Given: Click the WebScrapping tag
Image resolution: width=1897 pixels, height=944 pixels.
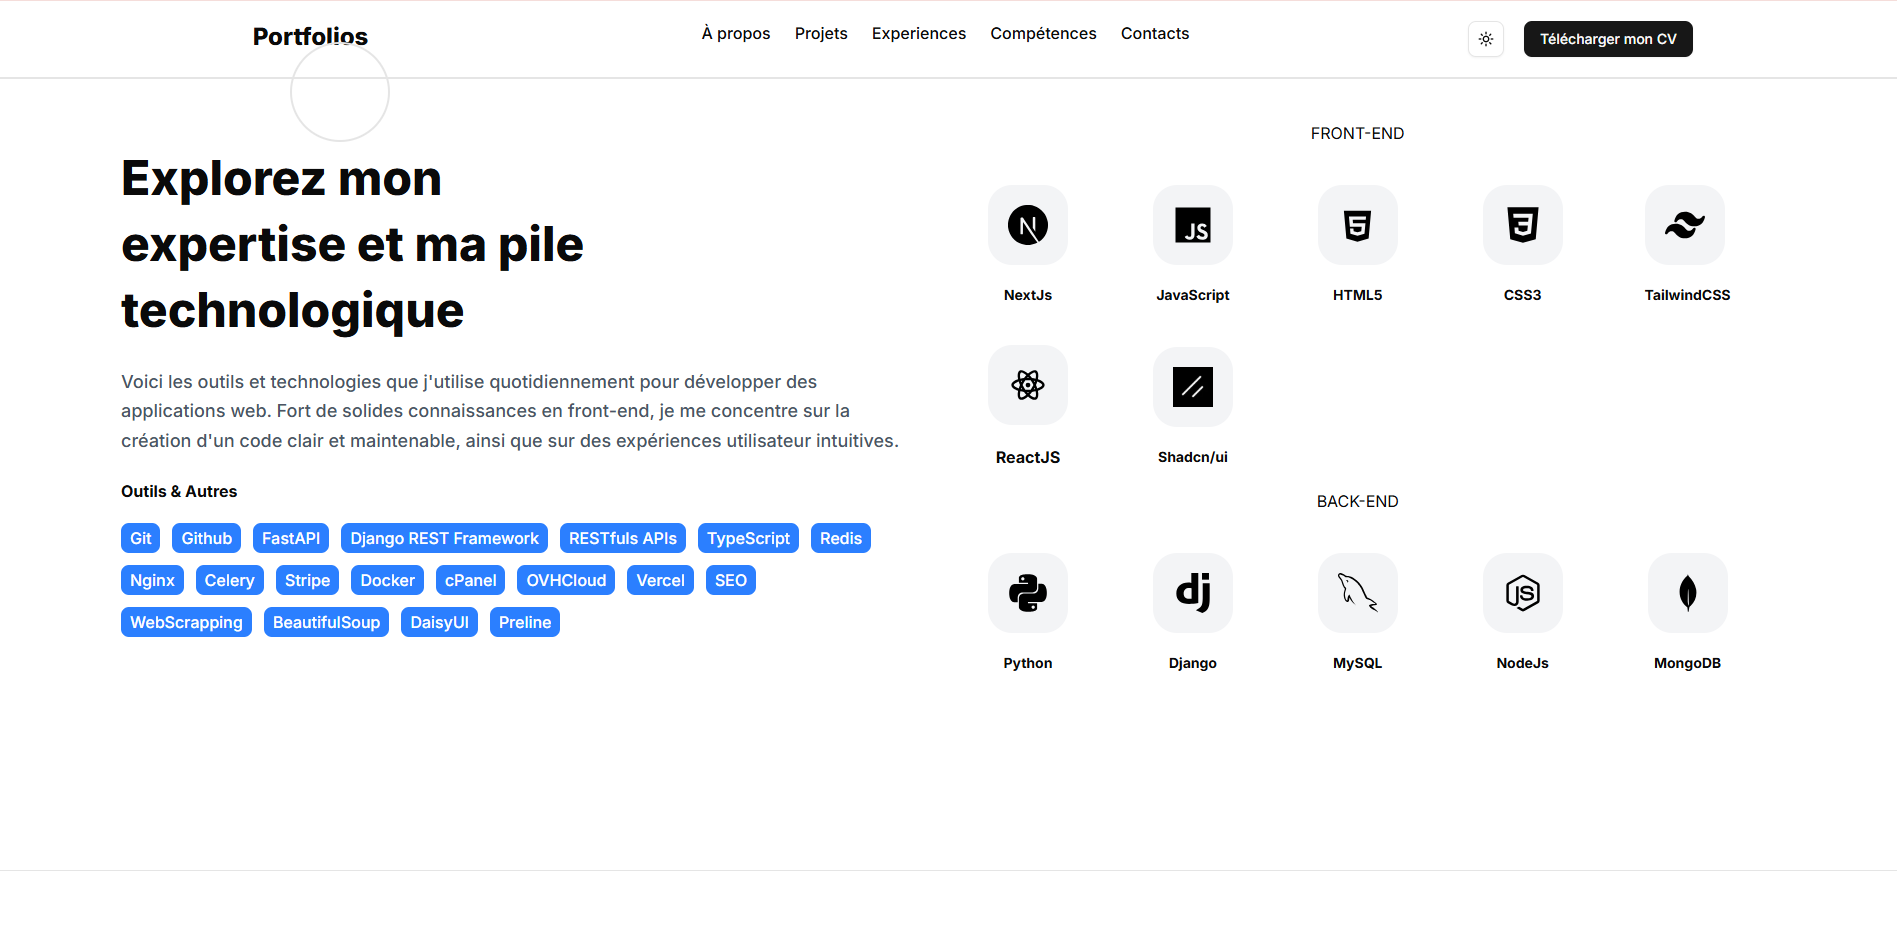Looking at the screenshot, I should [x=186, y=622].
